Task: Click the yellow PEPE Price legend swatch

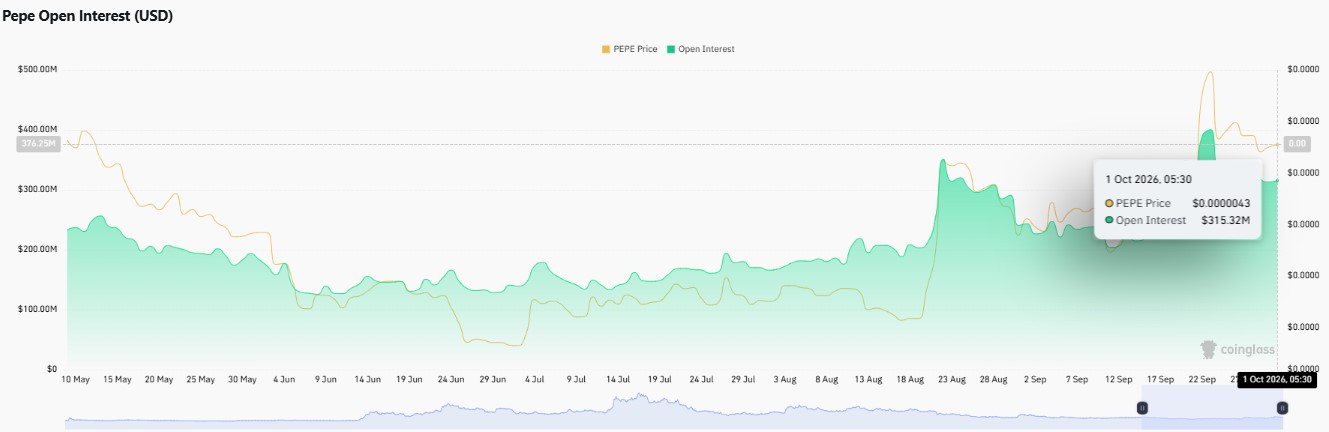Action: tap(606, 49)
